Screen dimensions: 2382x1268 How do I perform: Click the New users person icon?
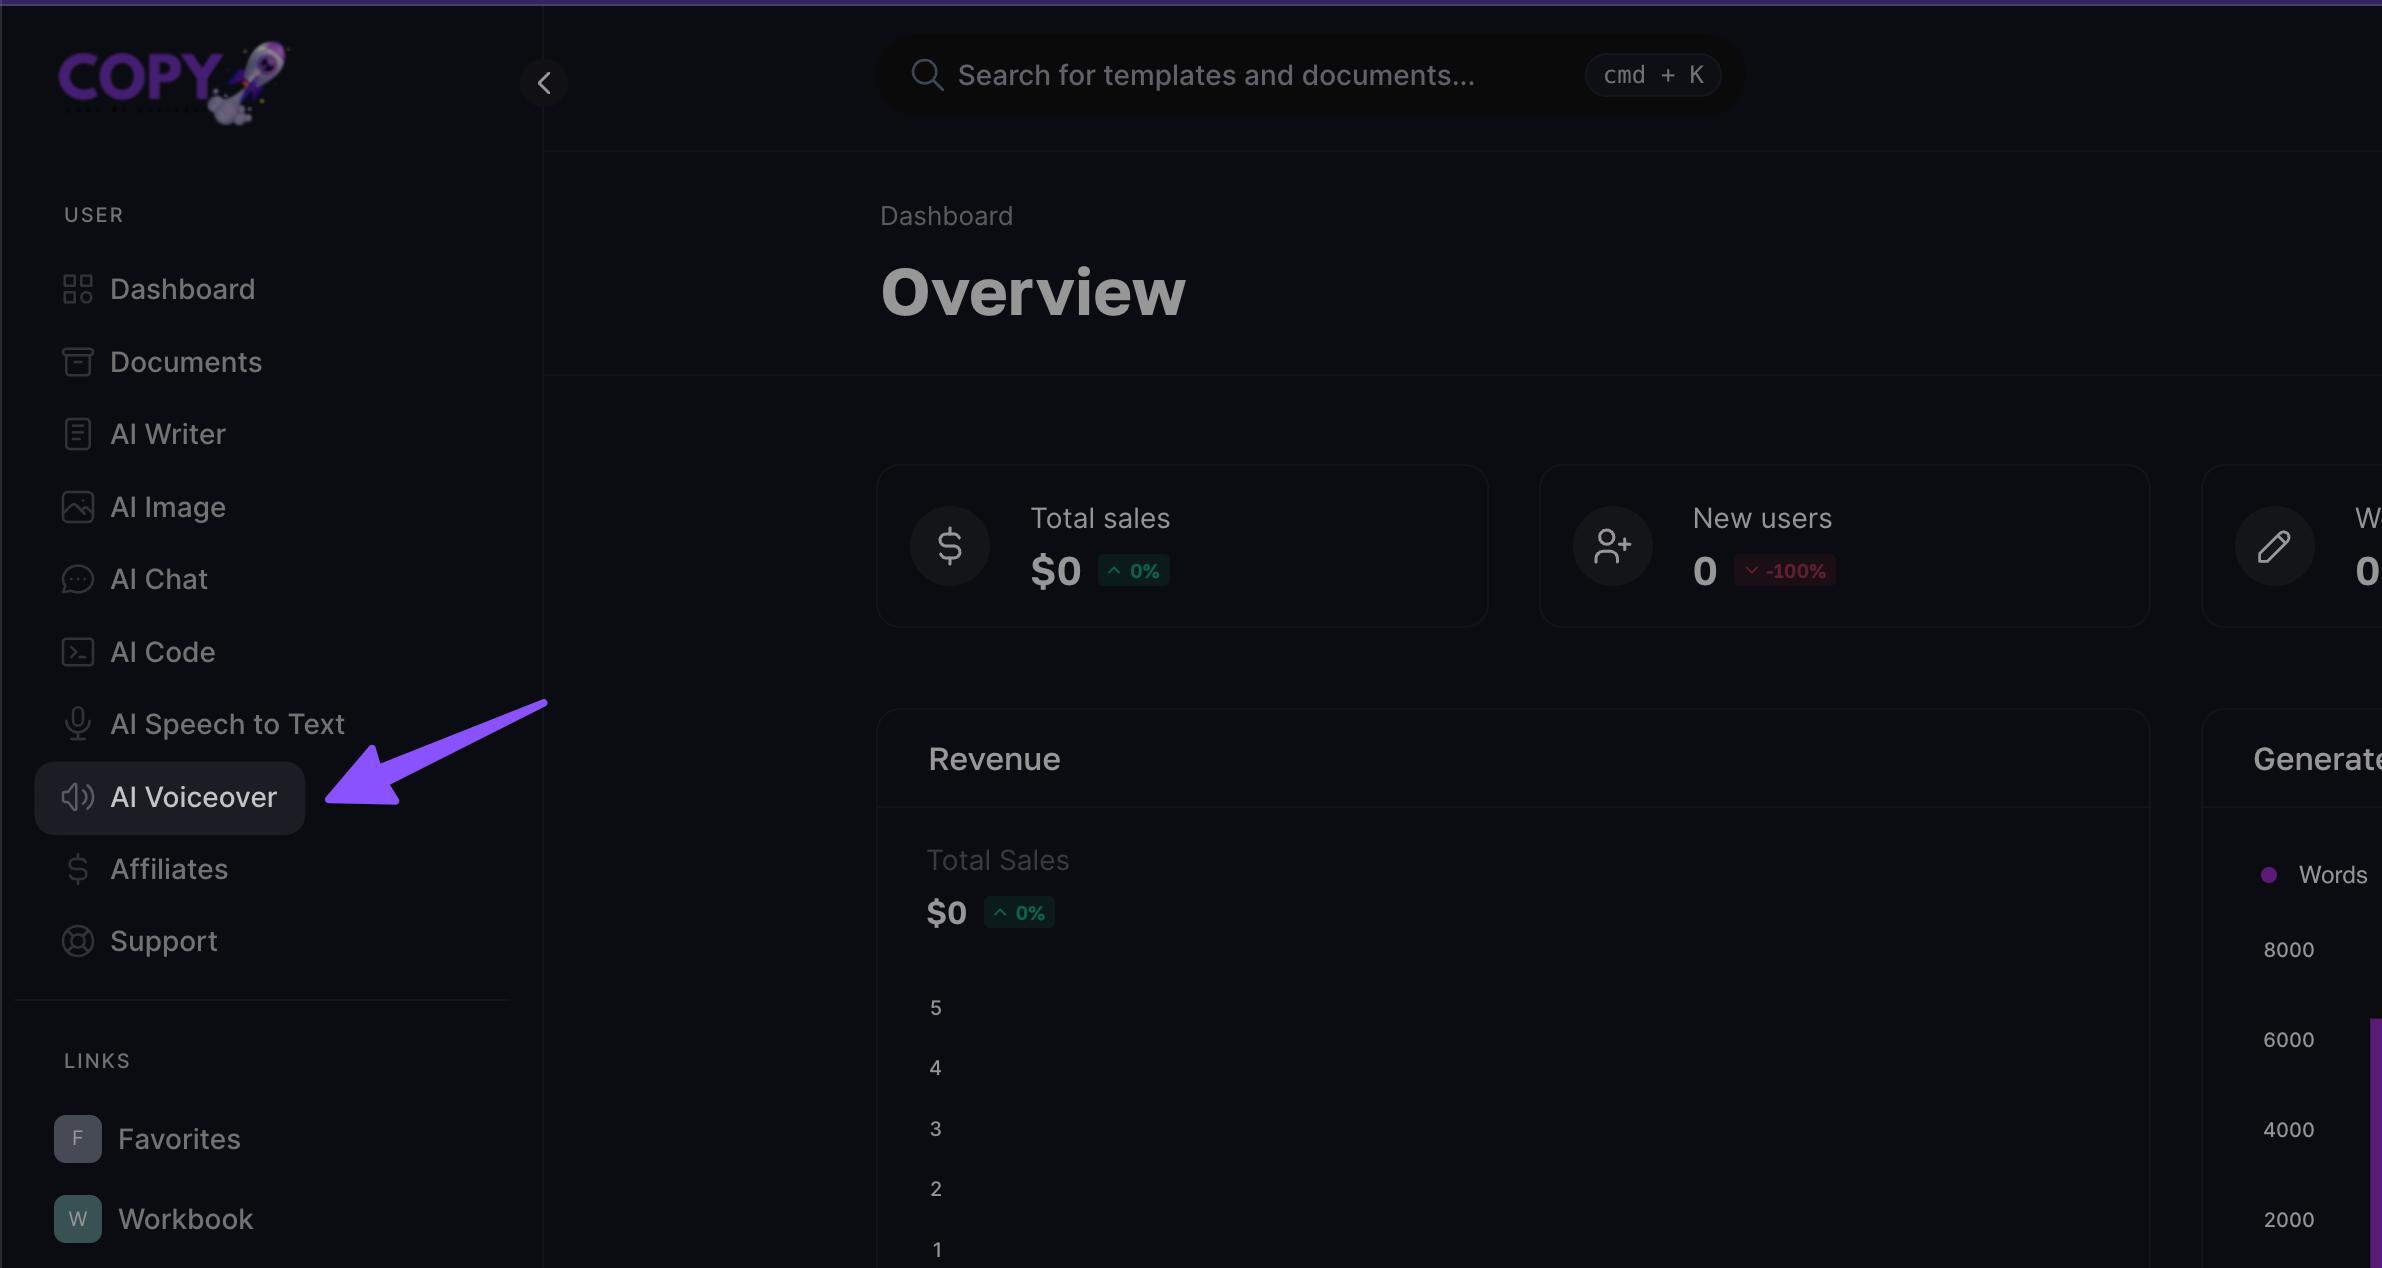pos(1612,546)
